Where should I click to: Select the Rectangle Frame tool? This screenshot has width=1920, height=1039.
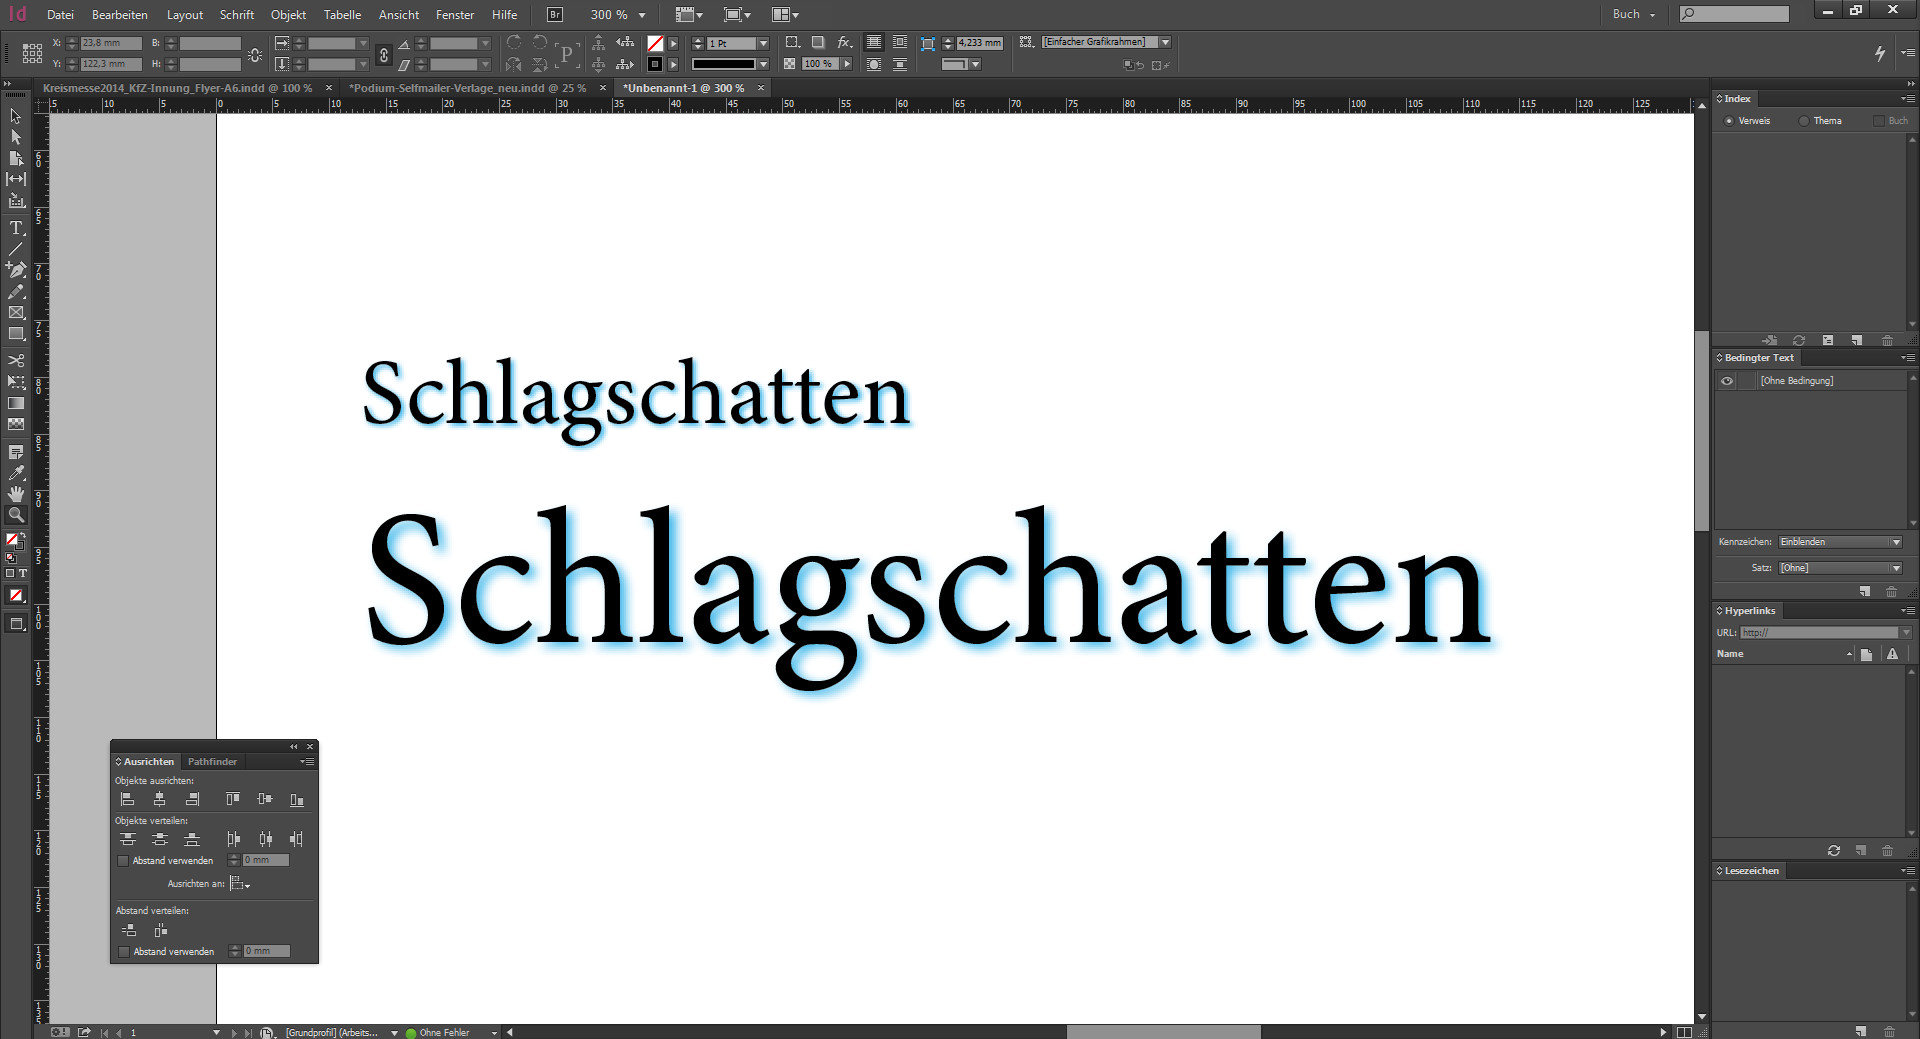15,313
